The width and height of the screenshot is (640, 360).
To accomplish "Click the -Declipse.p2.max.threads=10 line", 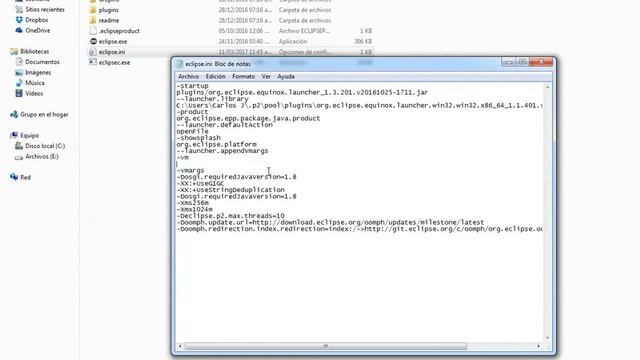I will coord(231,216).
